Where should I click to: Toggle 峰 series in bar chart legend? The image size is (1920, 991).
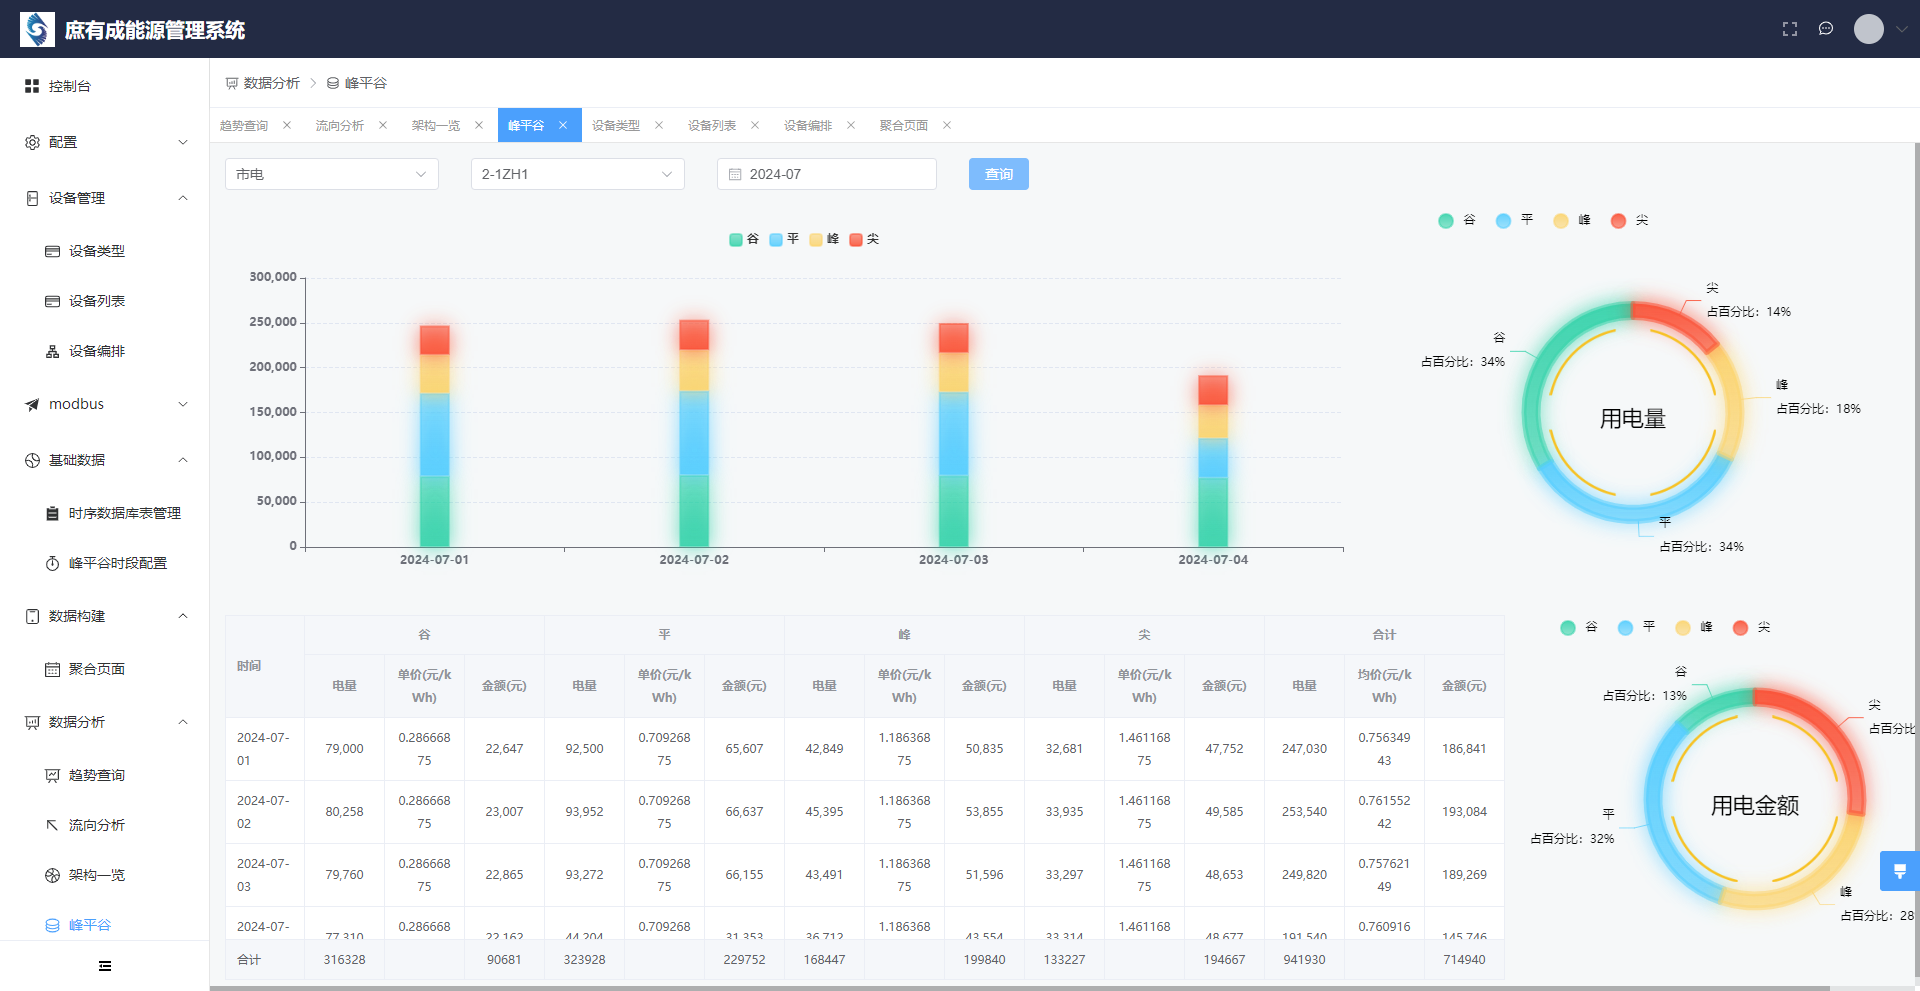pos(824,239)
